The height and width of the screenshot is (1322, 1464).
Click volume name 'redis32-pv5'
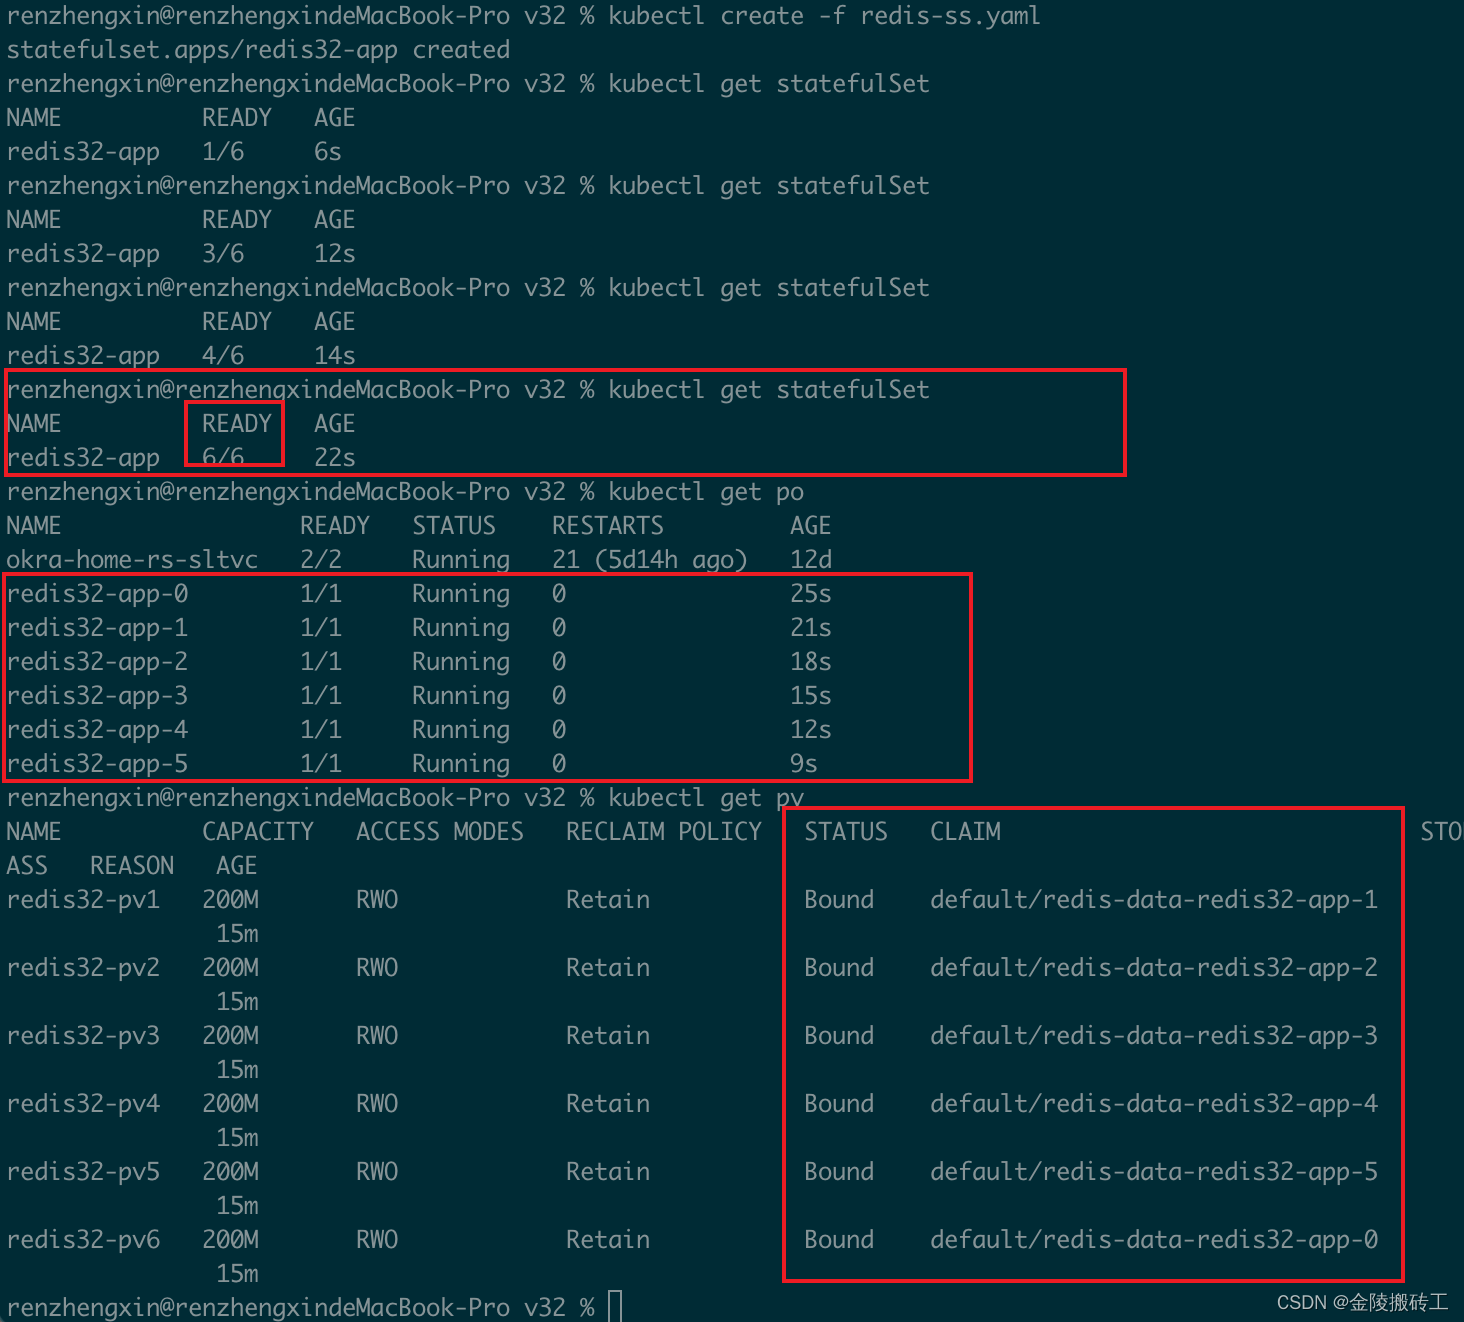(83, 1172)
